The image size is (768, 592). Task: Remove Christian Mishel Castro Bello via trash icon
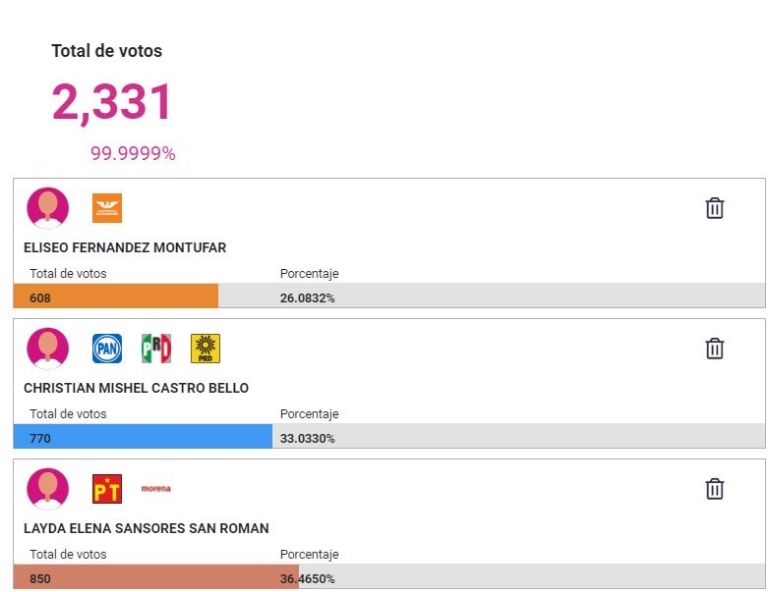point(715,349)
